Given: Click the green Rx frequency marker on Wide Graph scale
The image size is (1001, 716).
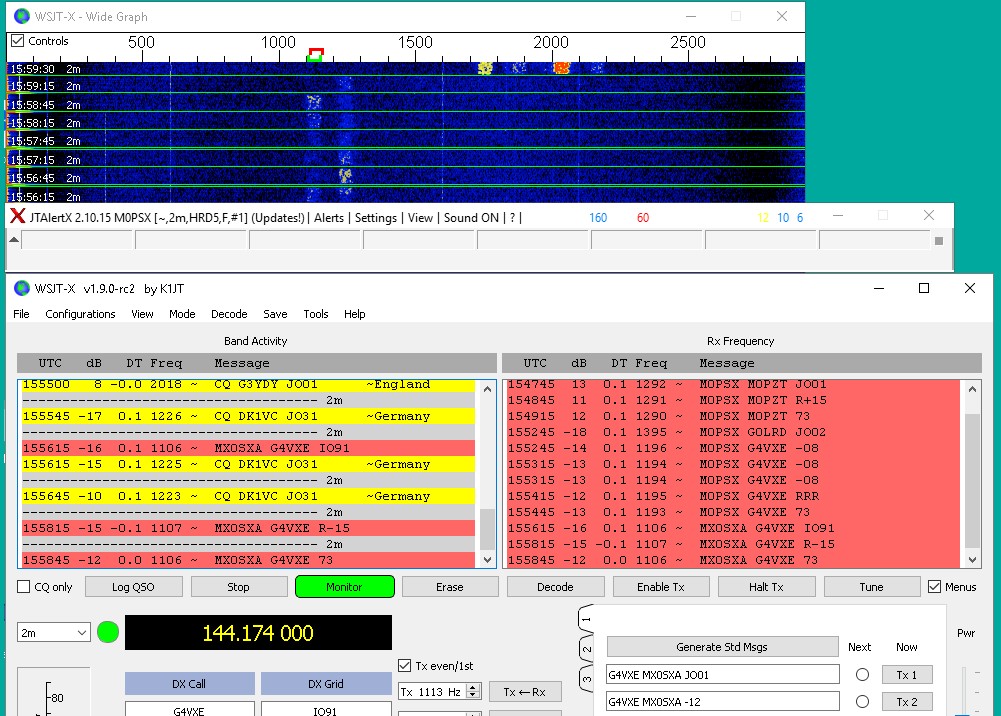Looking at the screenshot, I should point(313,58).
